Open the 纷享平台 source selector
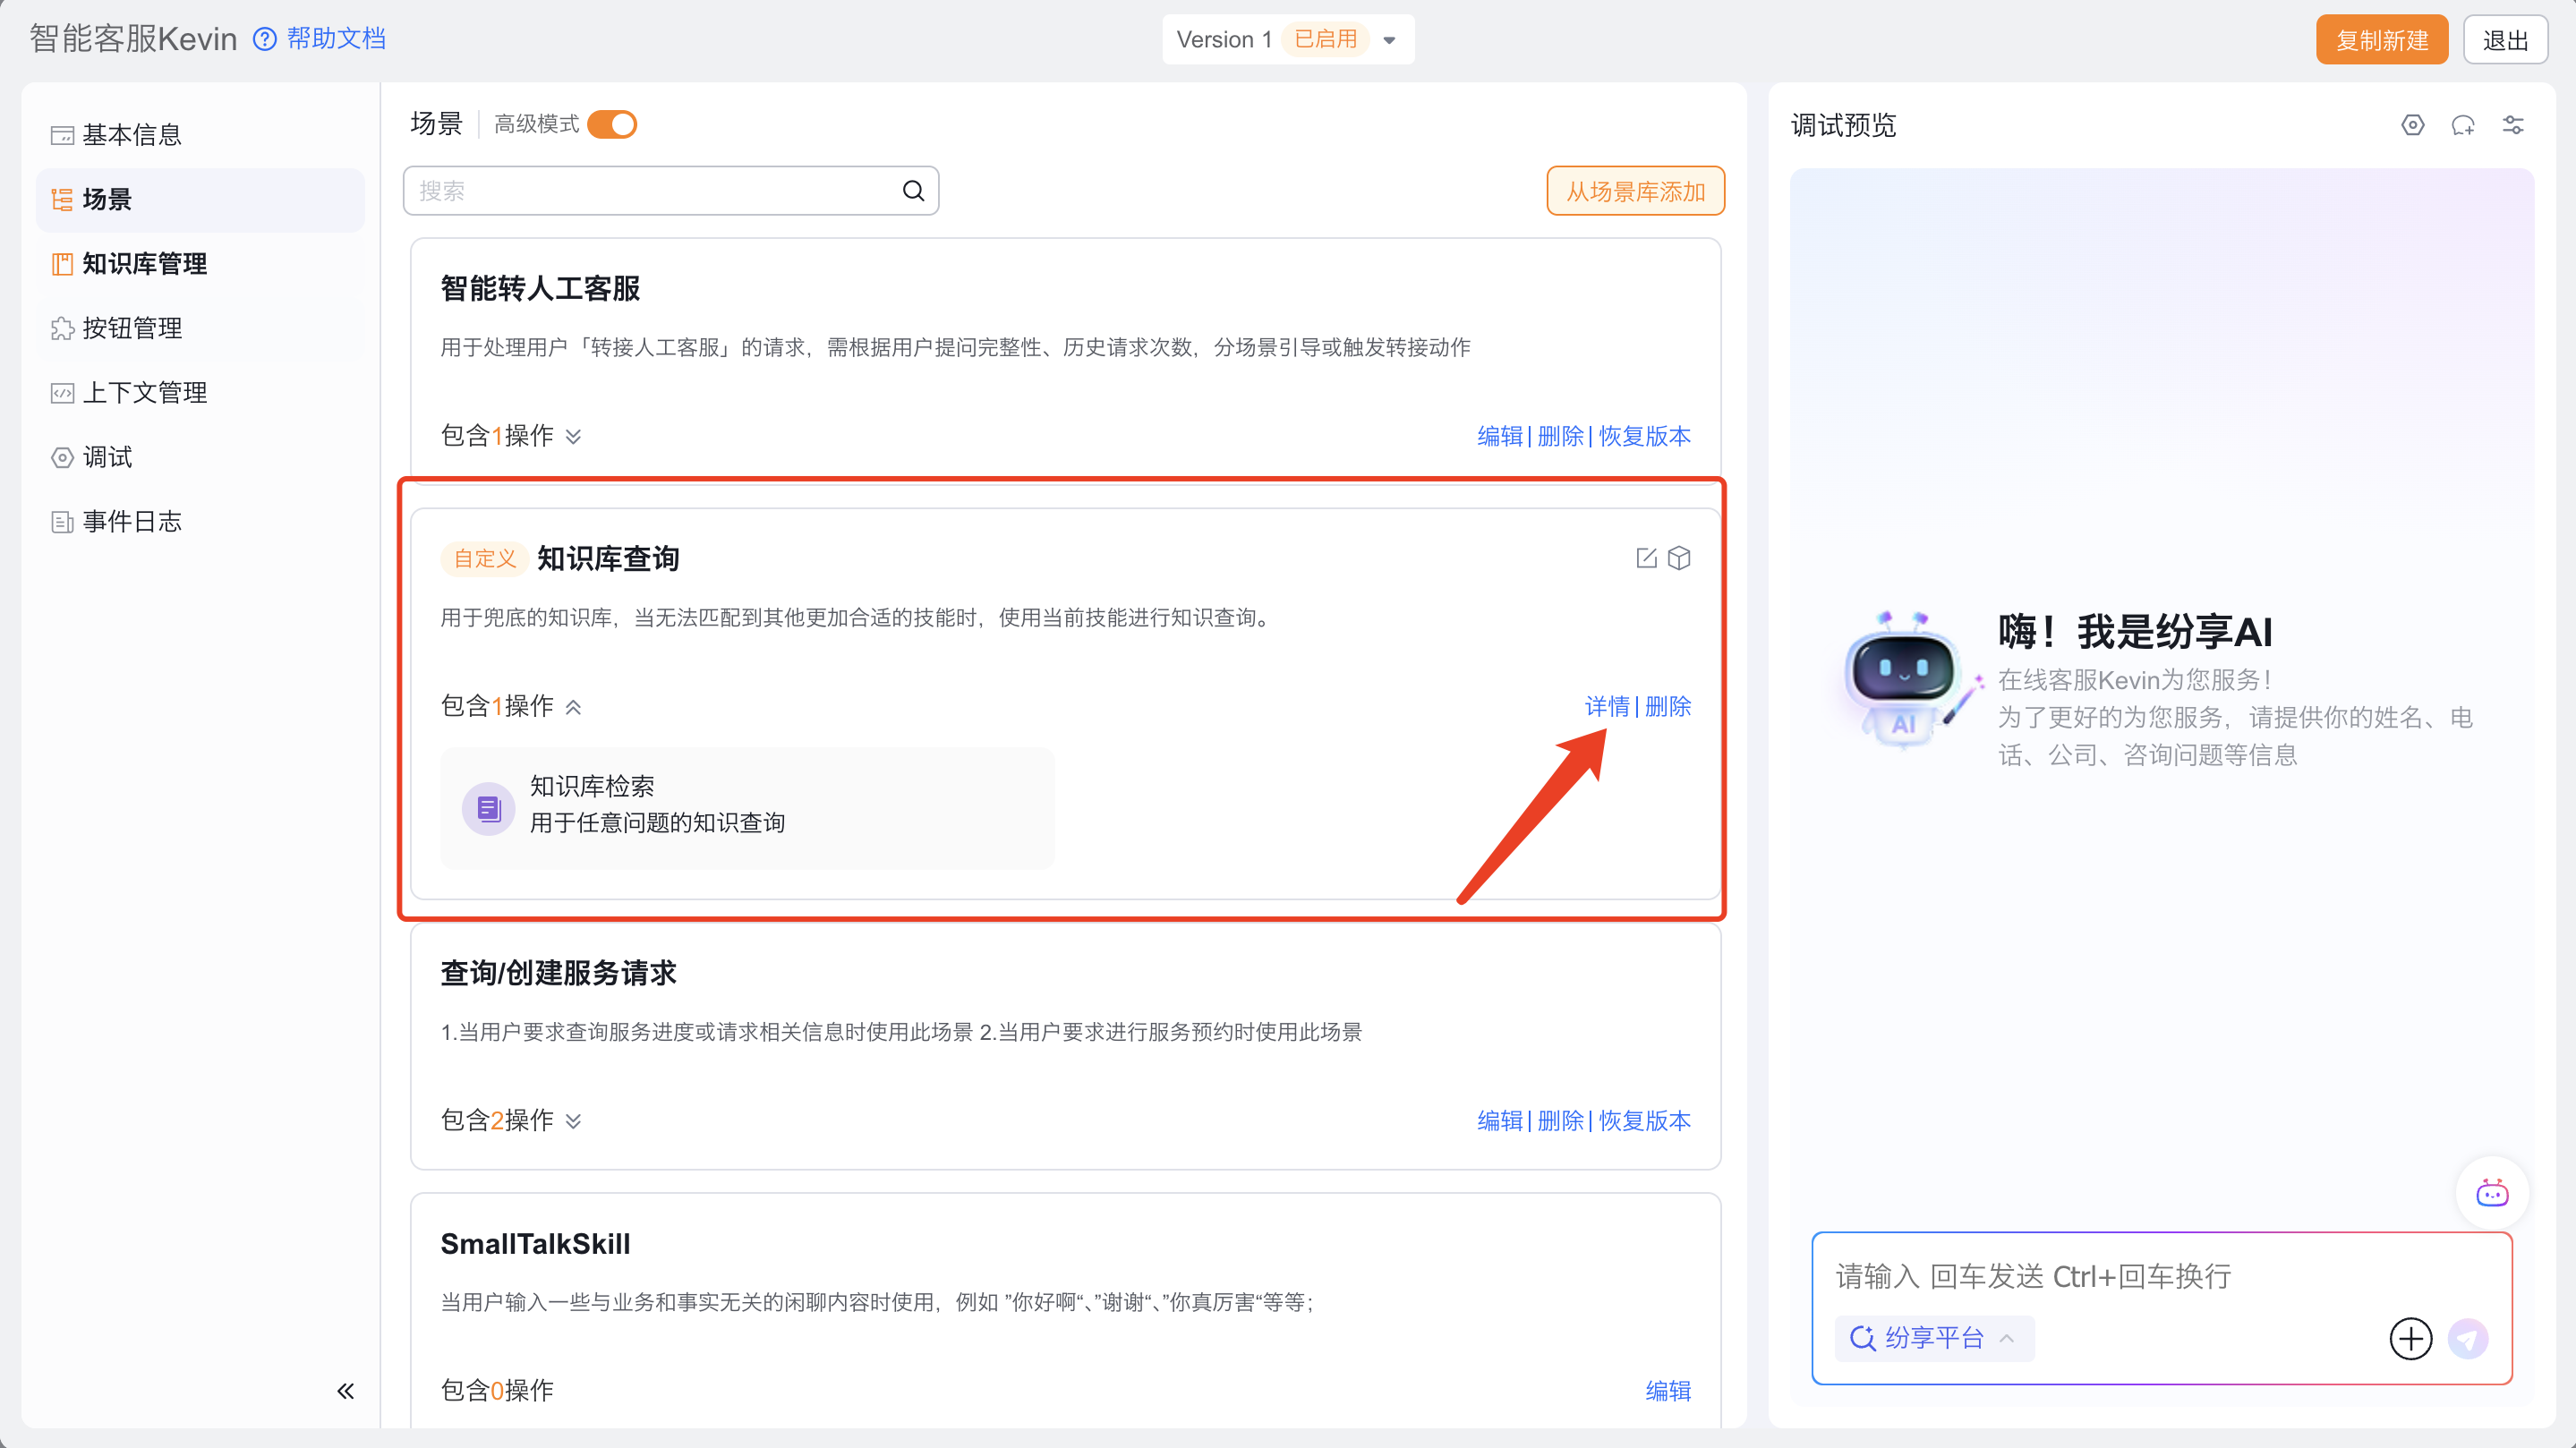 click(1933, 1338)
